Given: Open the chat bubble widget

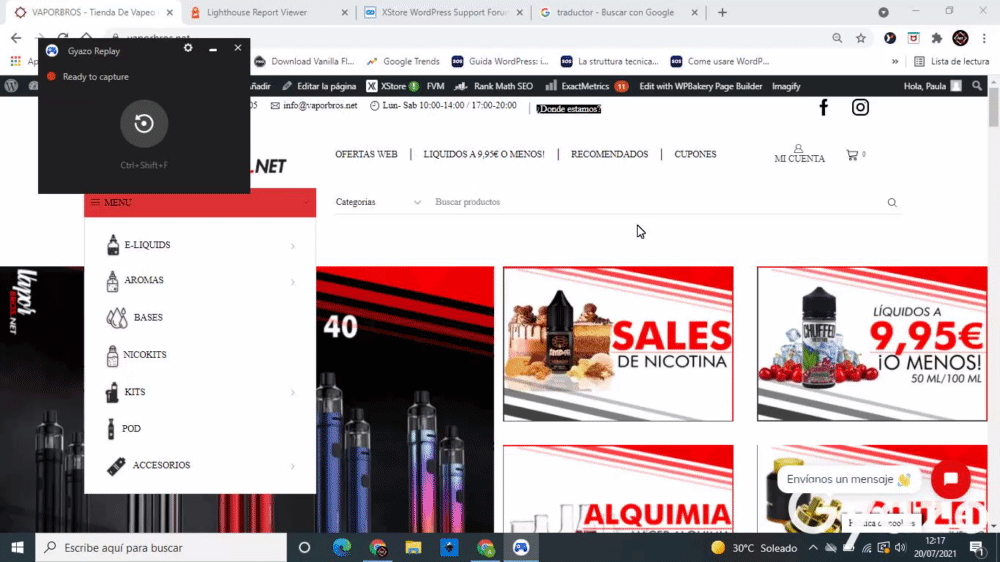Looking at the screenshot, I should [951, 479].
